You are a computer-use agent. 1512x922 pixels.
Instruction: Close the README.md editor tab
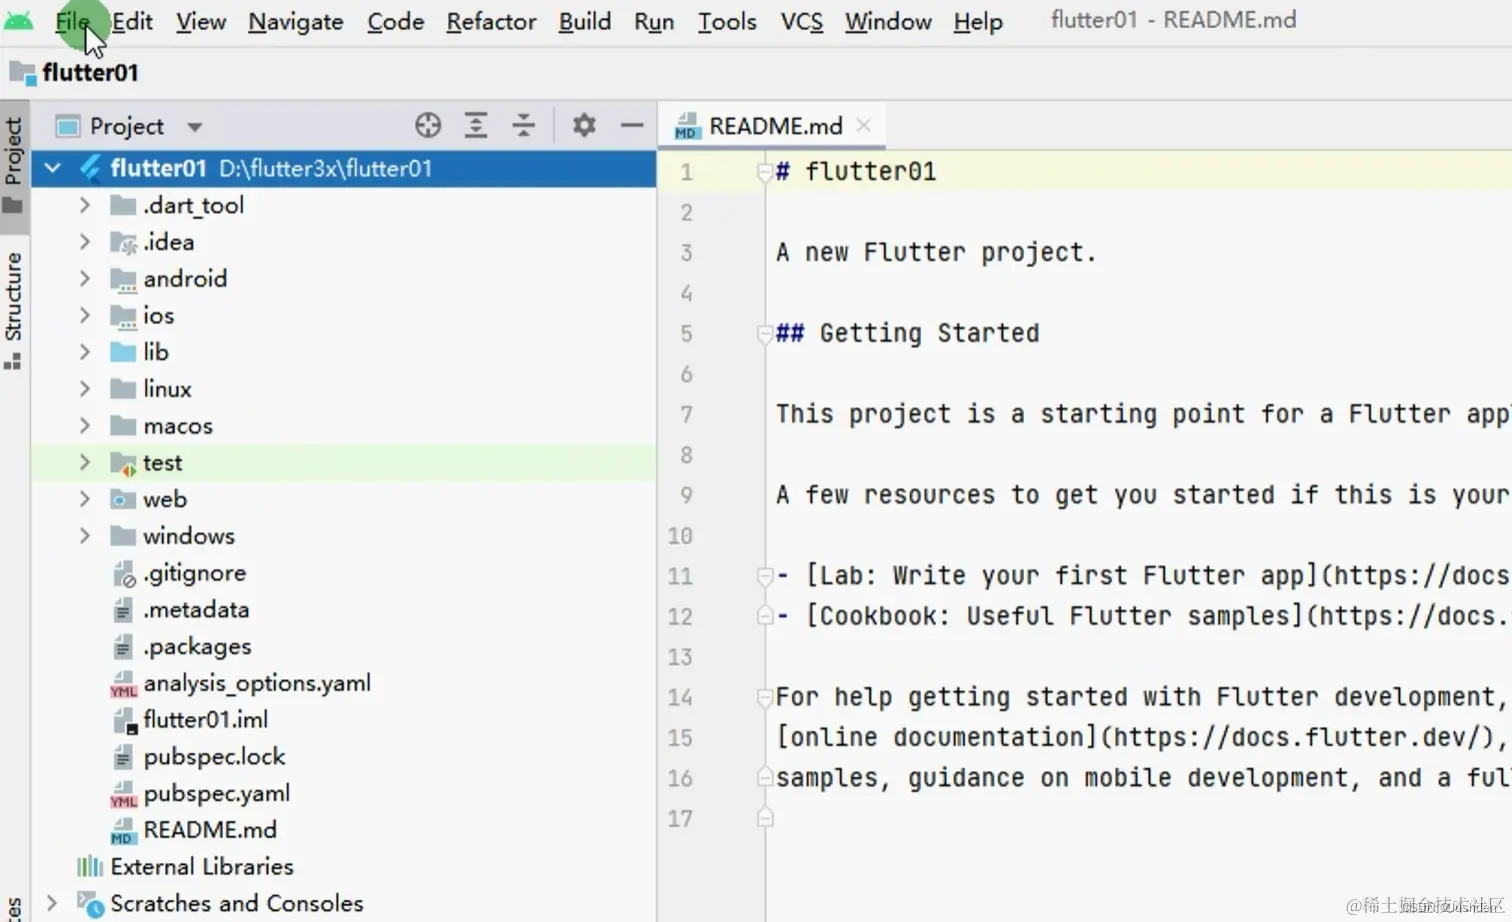(x=864, y=125)
